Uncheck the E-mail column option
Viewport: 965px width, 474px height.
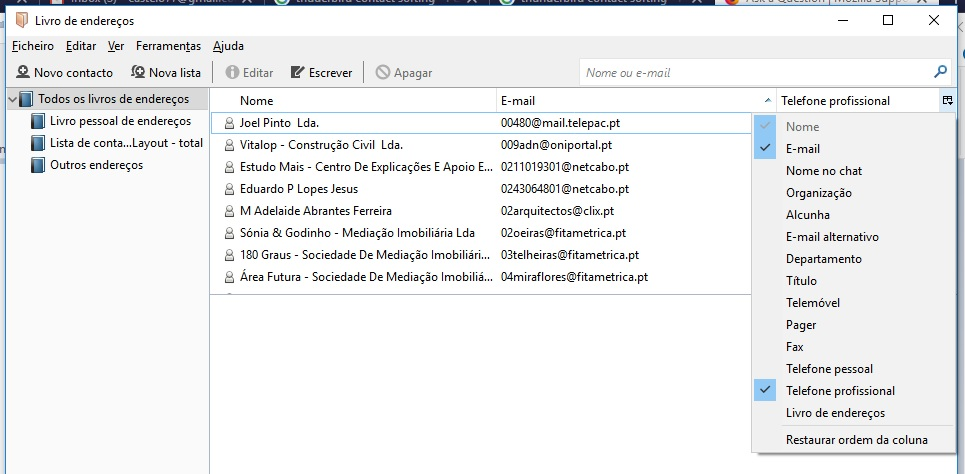click(802, 149)
